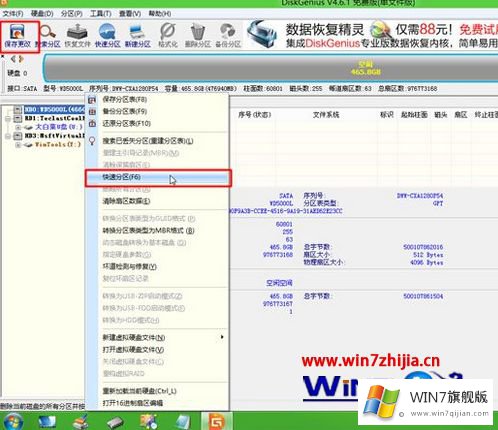498x430 pixels.
Task: Select HD1:TeclastCool disk in tree
Action: pyautogui.click(x=54, y=118)
